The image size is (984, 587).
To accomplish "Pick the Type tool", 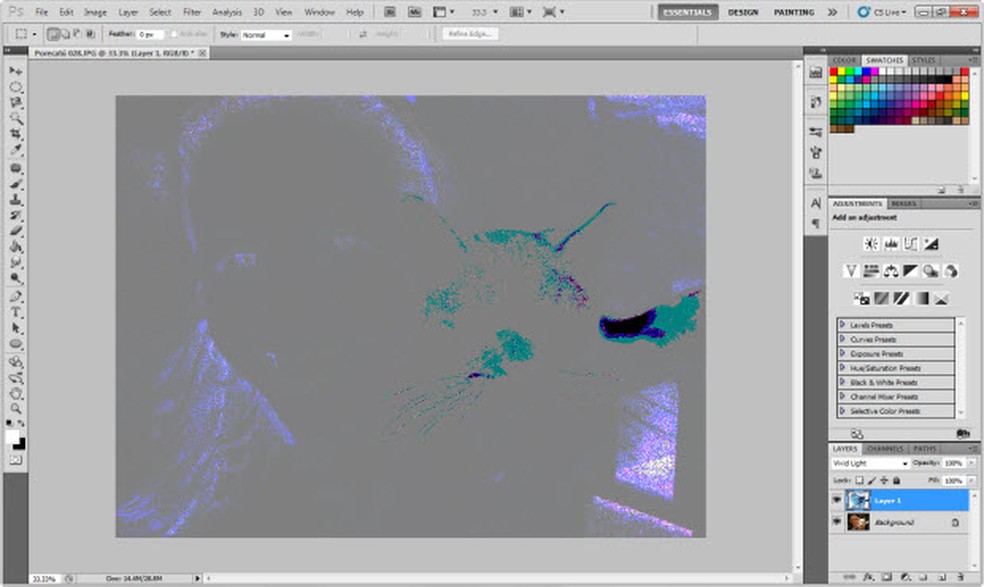I will tap(16, 312).
